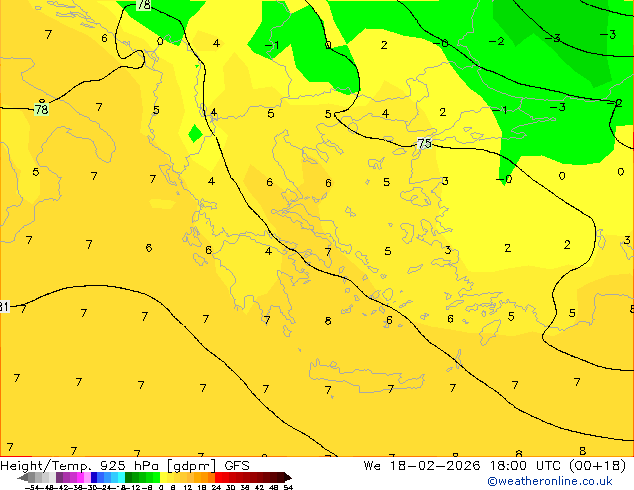634x490 pixels.
Task: Click the 'We' weekday abbreviation
Action: [x=372, y=466]
